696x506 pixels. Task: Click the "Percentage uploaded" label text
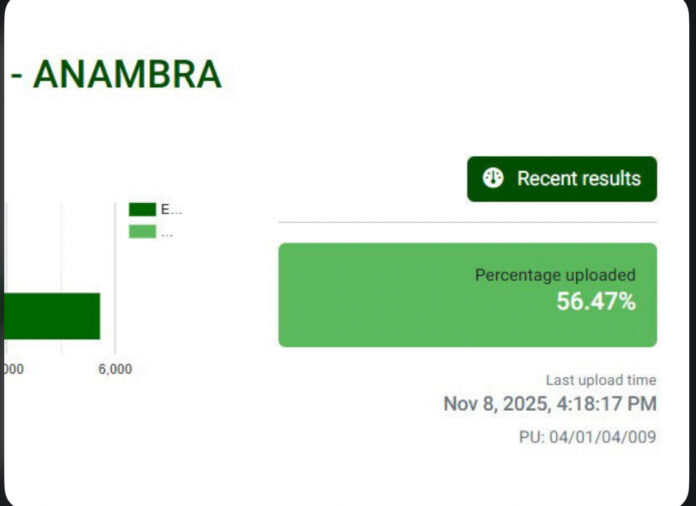pos(554,275)
